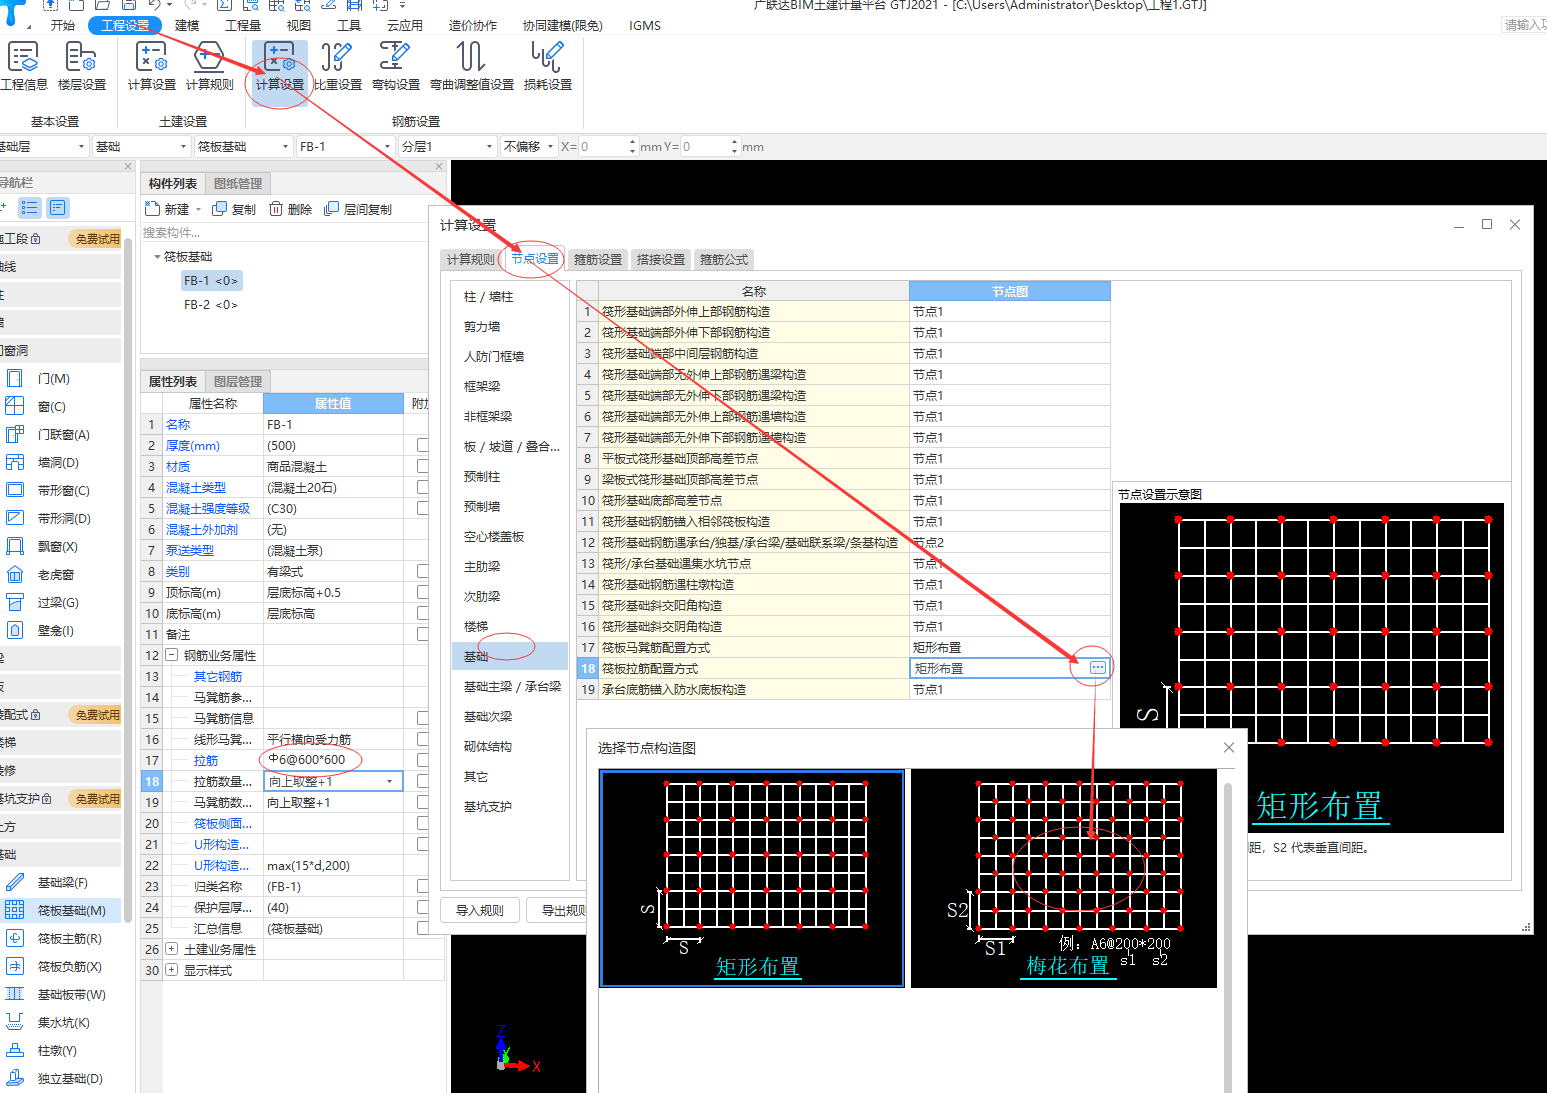Toggle 附加 checkbox for 备注 row
Viewport: 1547px width, 1093px height.
tap(423, 635)
